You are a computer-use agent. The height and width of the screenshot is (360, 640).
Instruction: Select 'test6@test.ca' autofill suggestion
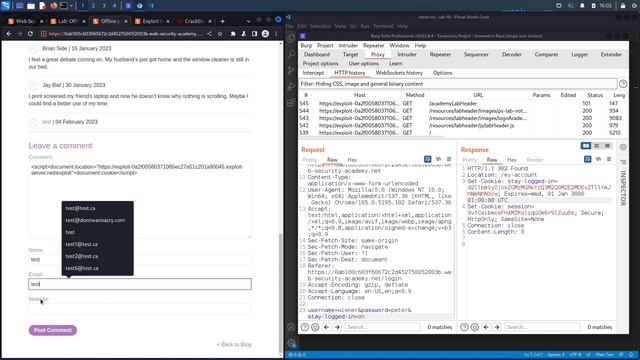tap(82, 268)
